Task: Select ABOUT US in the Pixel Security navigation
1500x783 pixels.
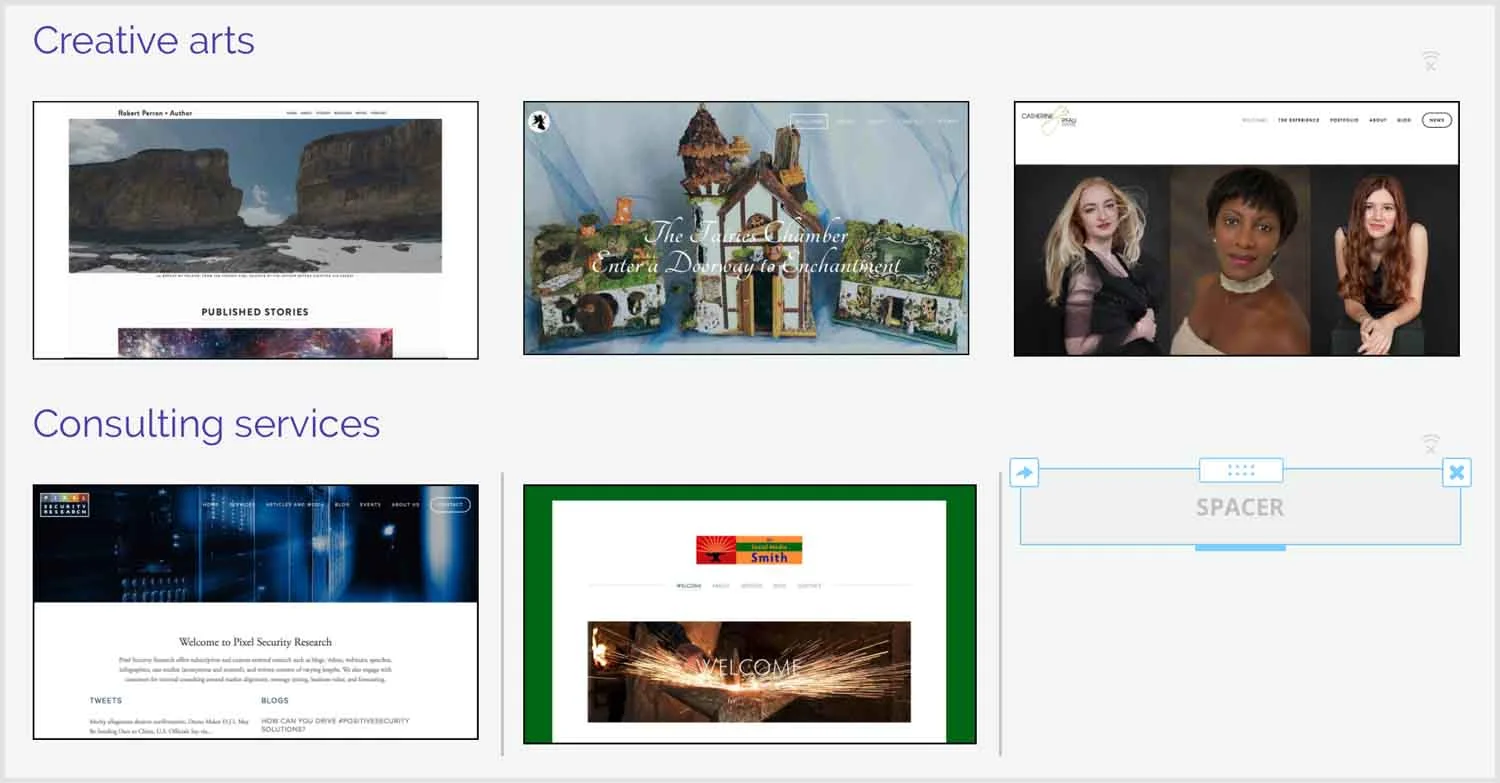Action: pyautogui.click(x=406, y=505)
